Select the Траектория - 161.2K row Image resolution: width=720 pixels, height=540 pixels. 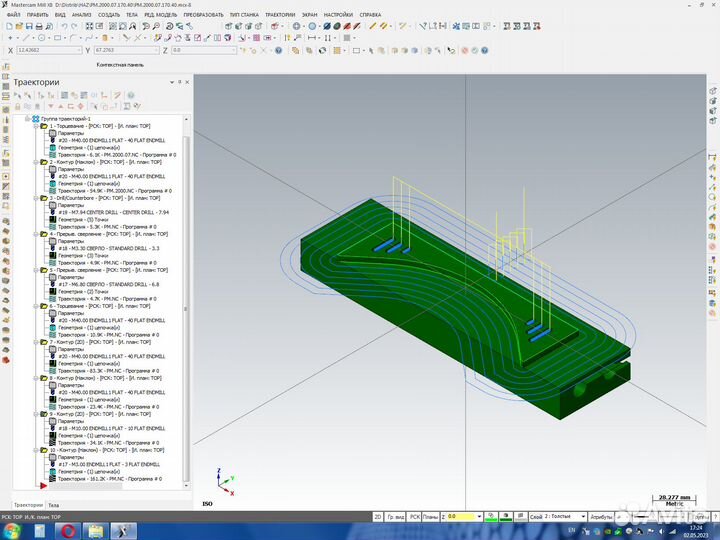point(110,478)
